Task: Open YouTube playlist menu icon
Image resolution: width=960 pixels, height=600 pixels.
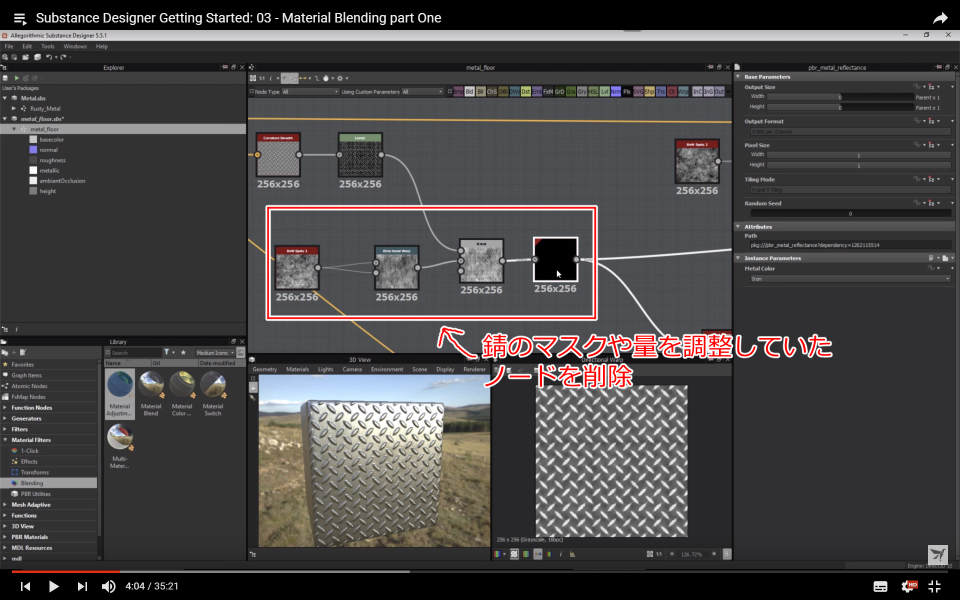Action: click(x=20, y=18)
